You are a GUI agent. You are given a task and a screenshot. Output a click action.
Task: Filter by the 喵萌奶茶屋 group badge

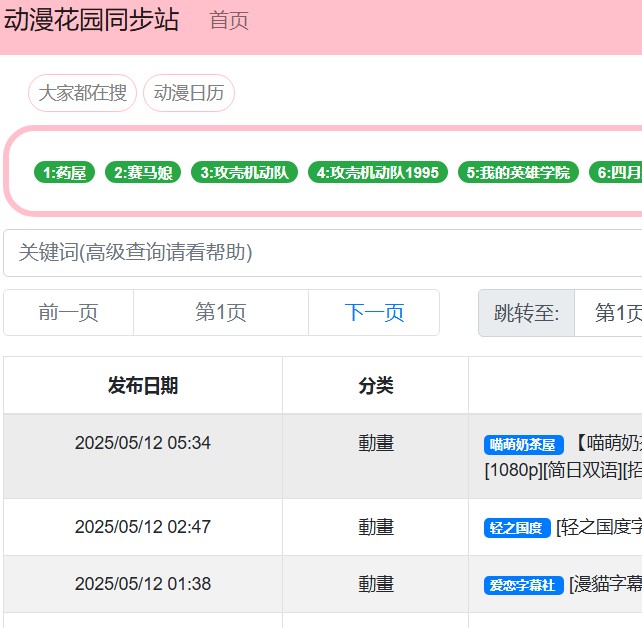[x=524, y=445]
